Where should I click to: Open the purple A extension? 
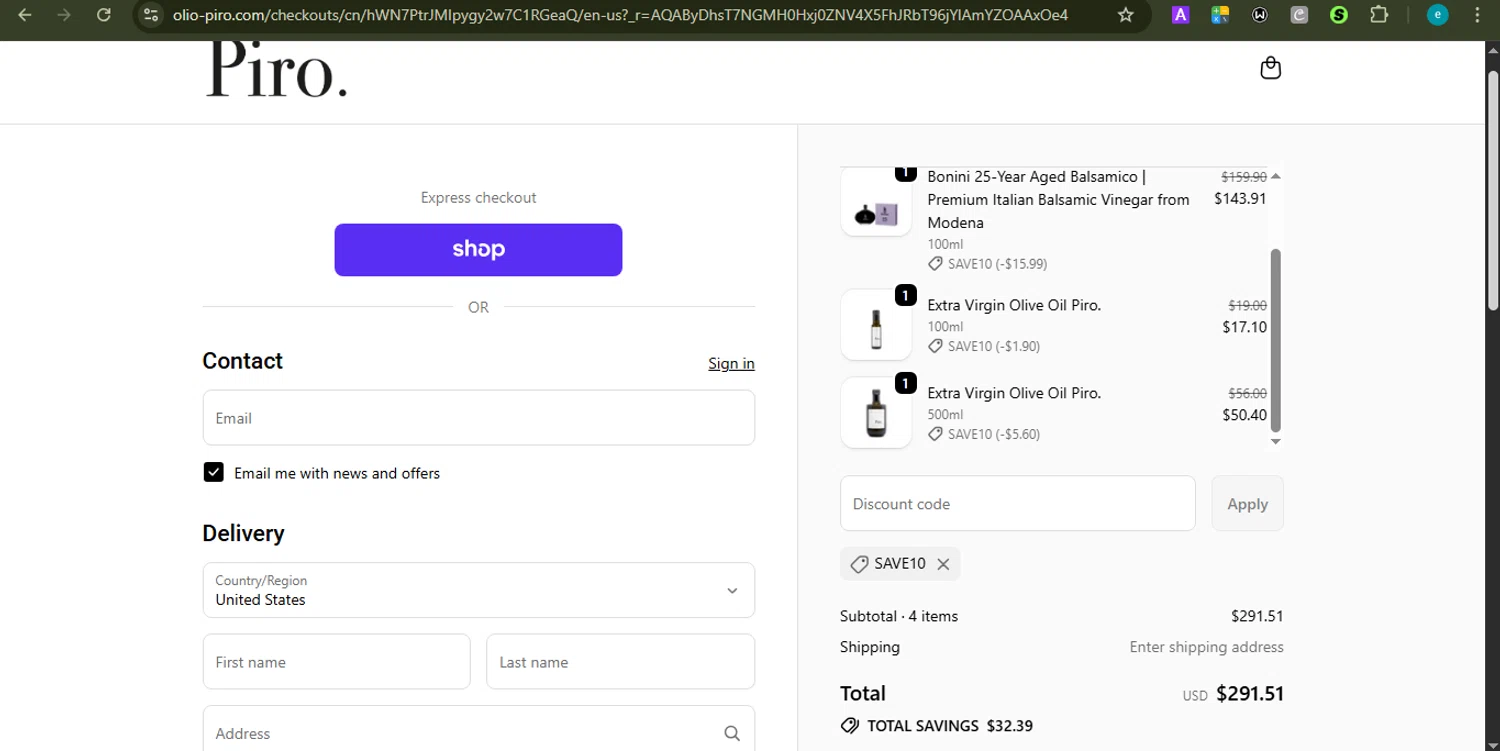pyautogui.click(x=1180, y=15)
